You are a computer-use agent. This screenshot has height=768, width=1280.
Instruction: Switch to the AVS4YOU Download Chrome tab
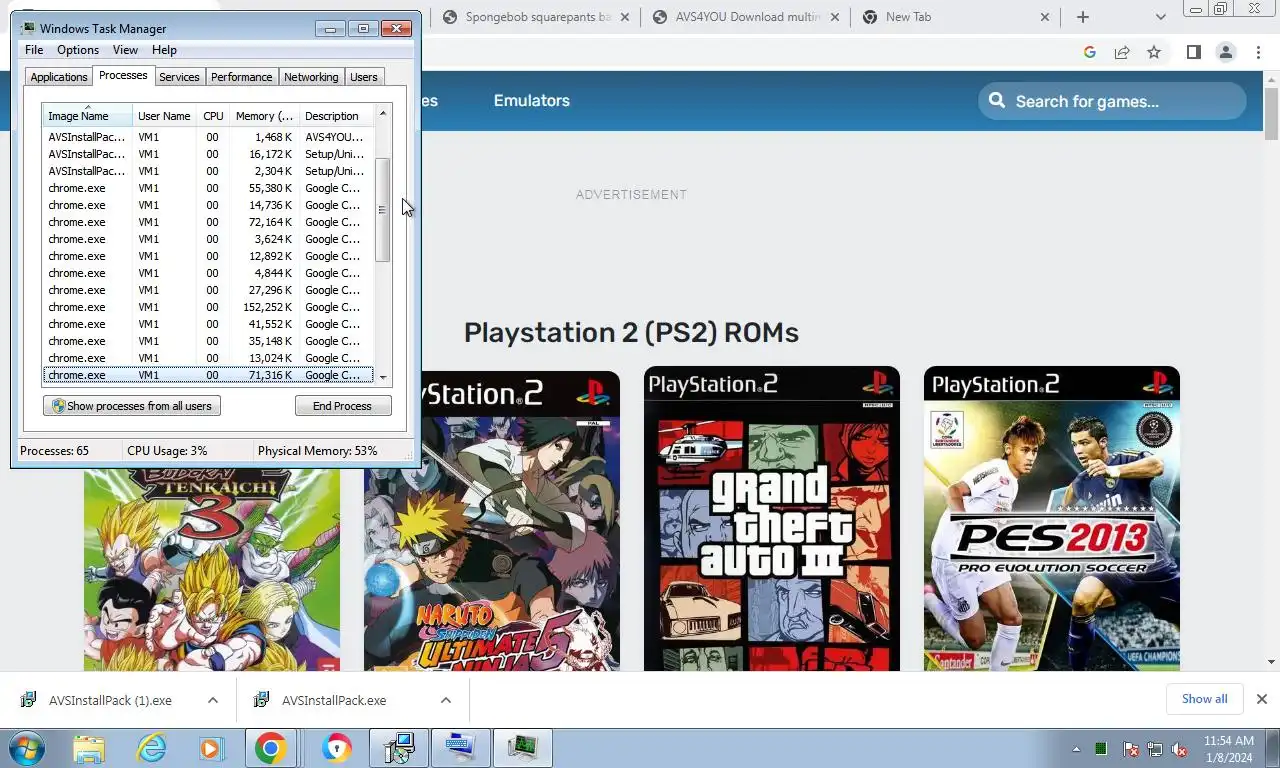point(745,17)
